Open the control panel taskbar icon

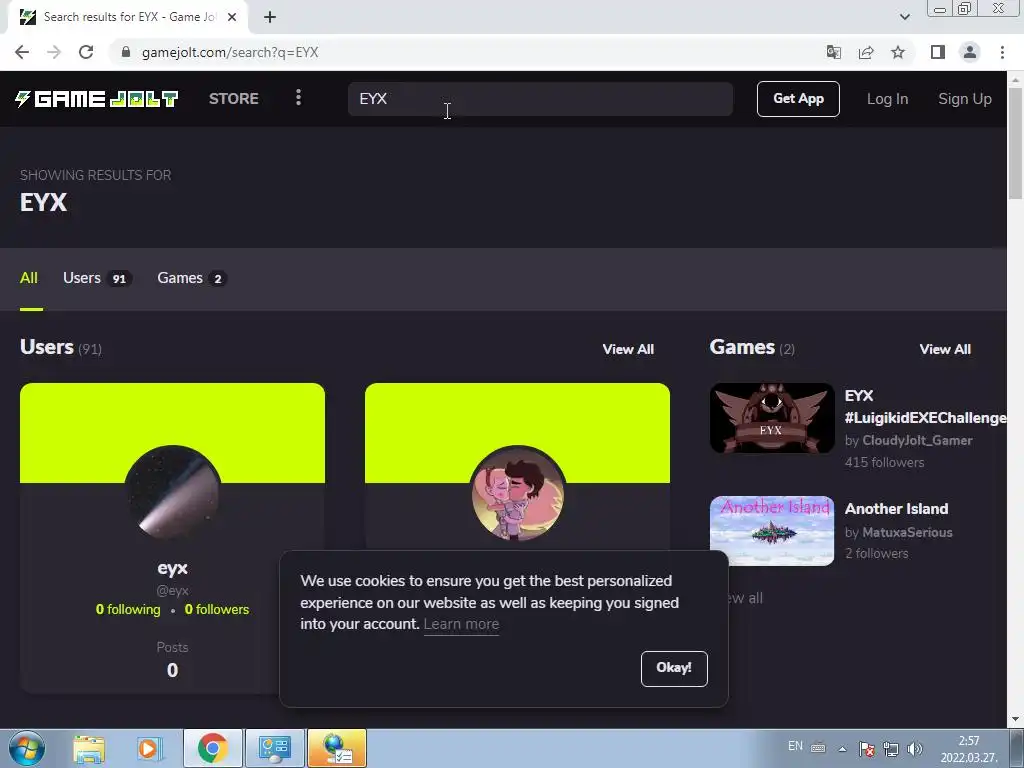[x=274, y=748]
